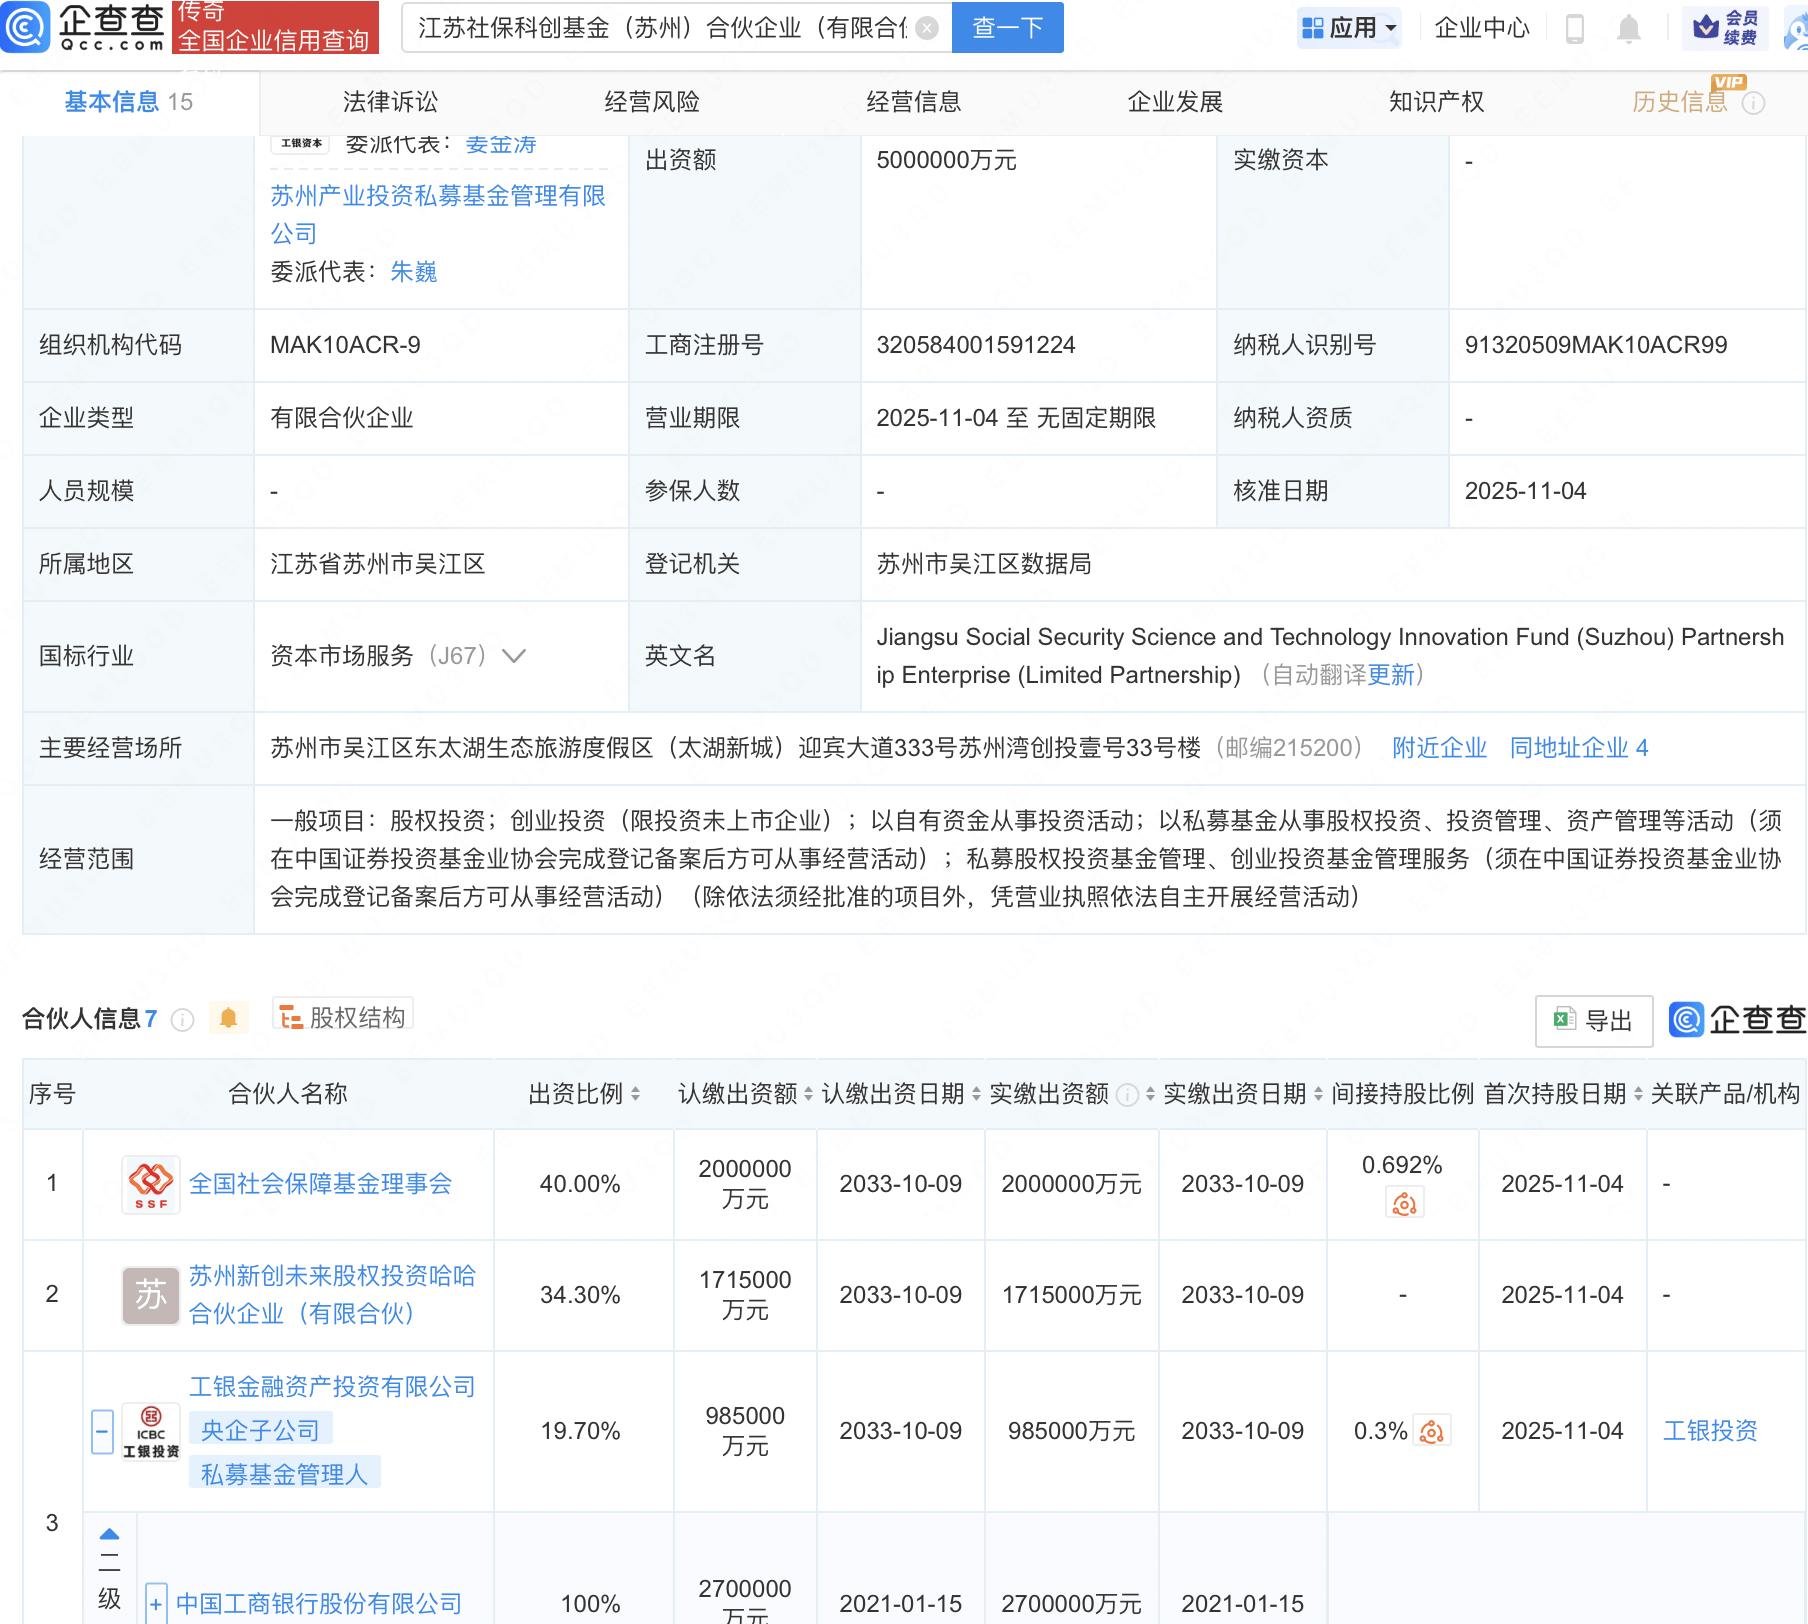Open notifications bell in top bar
Viewport: 1808px width, 1624px height.
pyautogui.click(x=1628, y=29)
